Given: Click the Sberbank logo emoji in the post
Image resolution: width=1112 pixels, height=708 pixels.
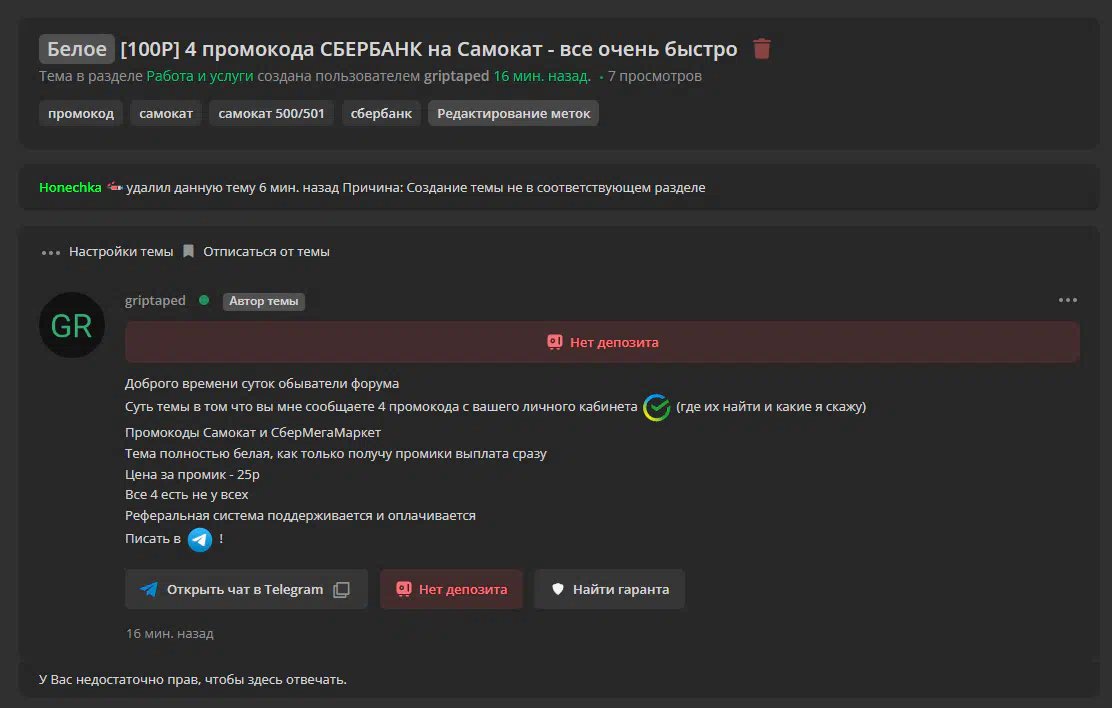Looking at the screenshot, I should (657, 407).
